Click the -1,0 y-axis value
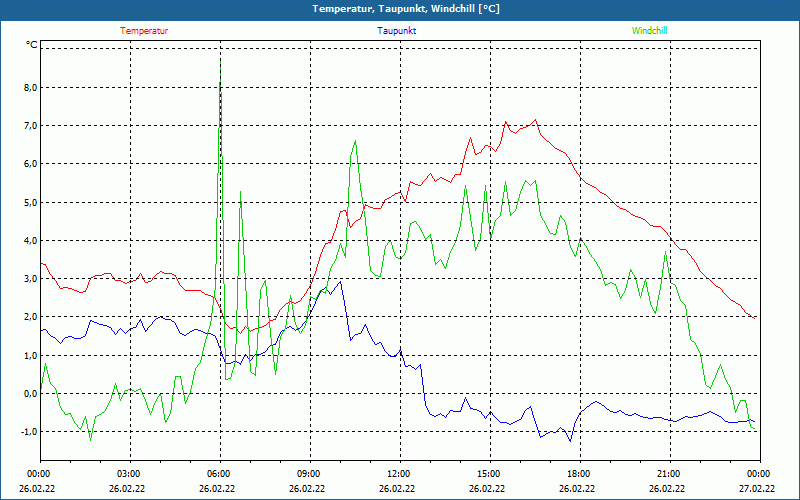Viewport: 800px width, 500px height. tap(29, 432)
